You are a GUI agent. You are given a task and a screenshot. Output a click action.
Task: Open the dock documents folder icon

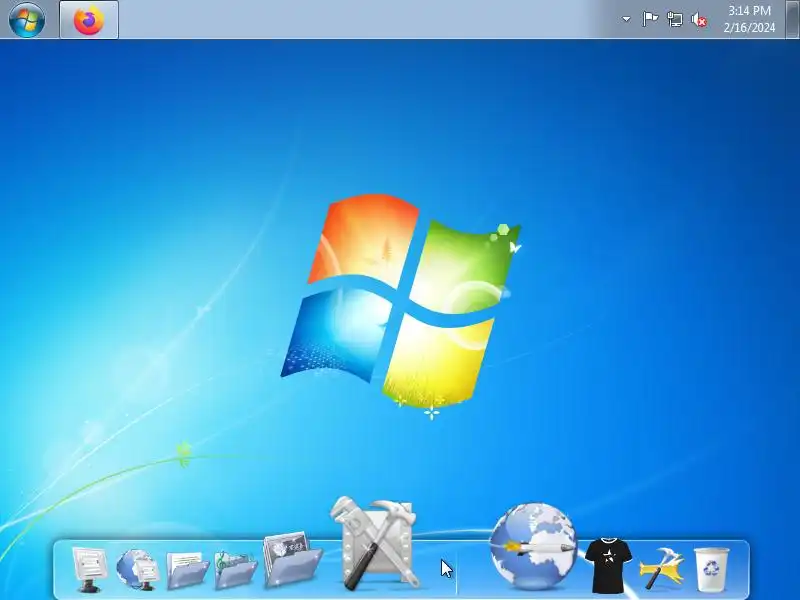187,570
